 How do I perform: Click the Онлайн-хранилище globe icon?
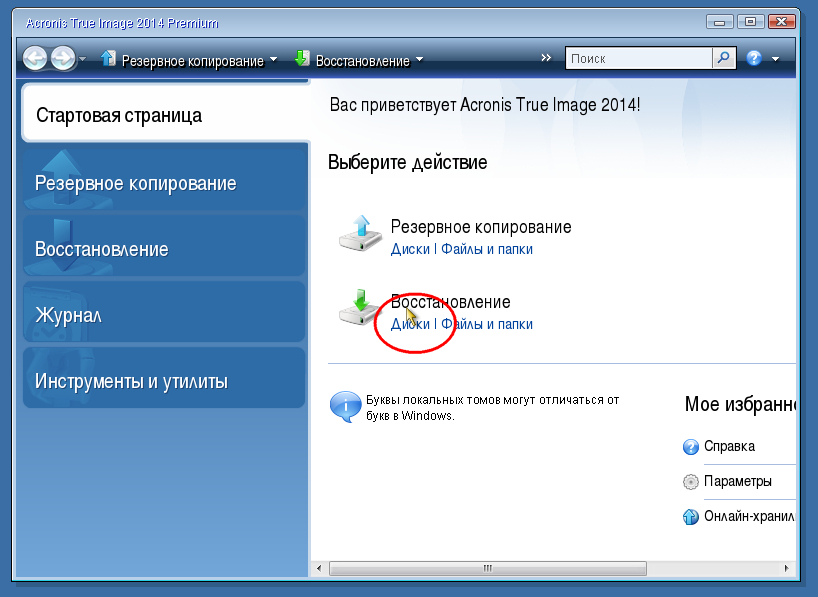coord(690,517)
